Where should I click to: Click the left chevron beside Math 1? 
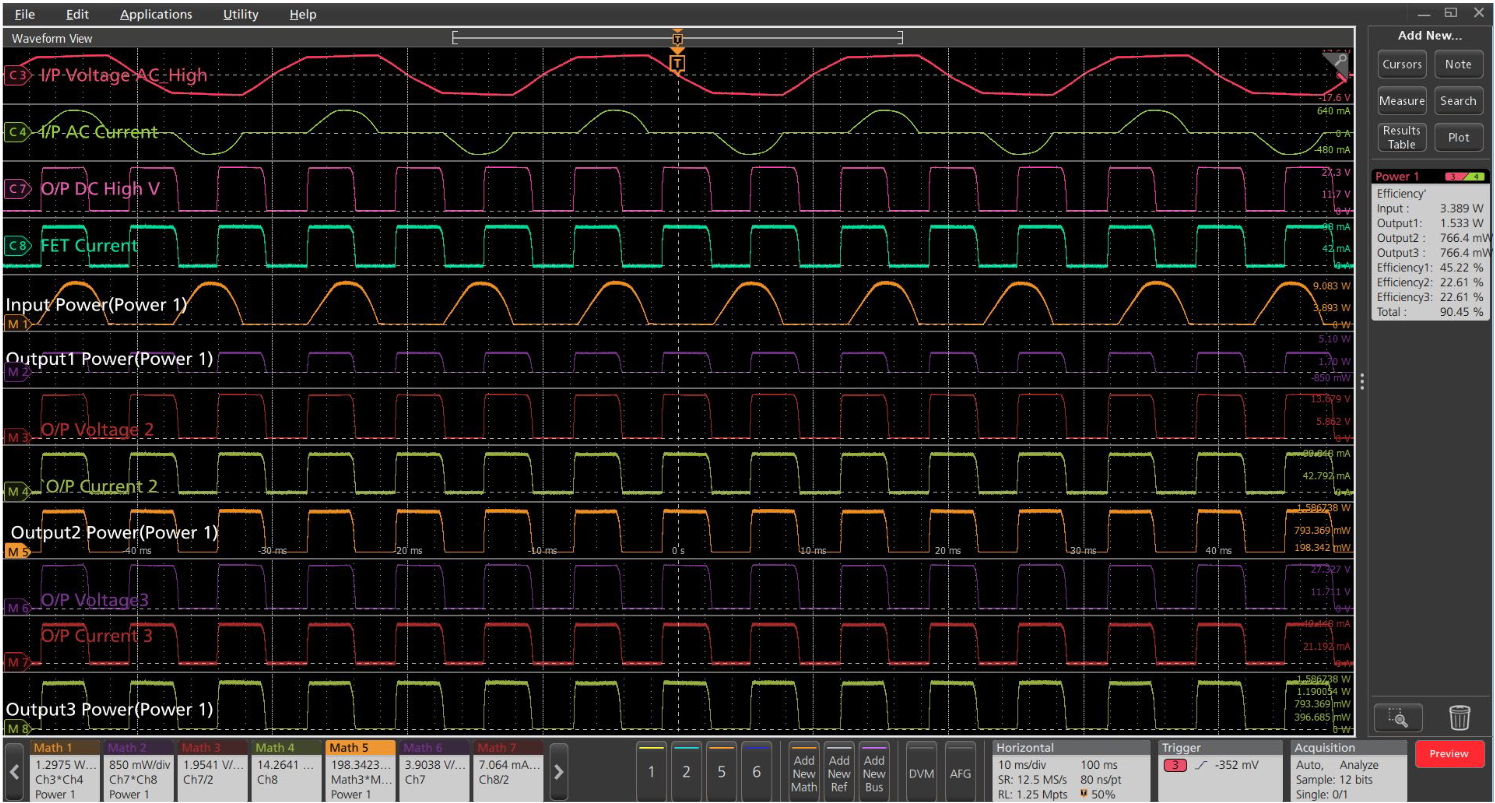pos(14,770)
